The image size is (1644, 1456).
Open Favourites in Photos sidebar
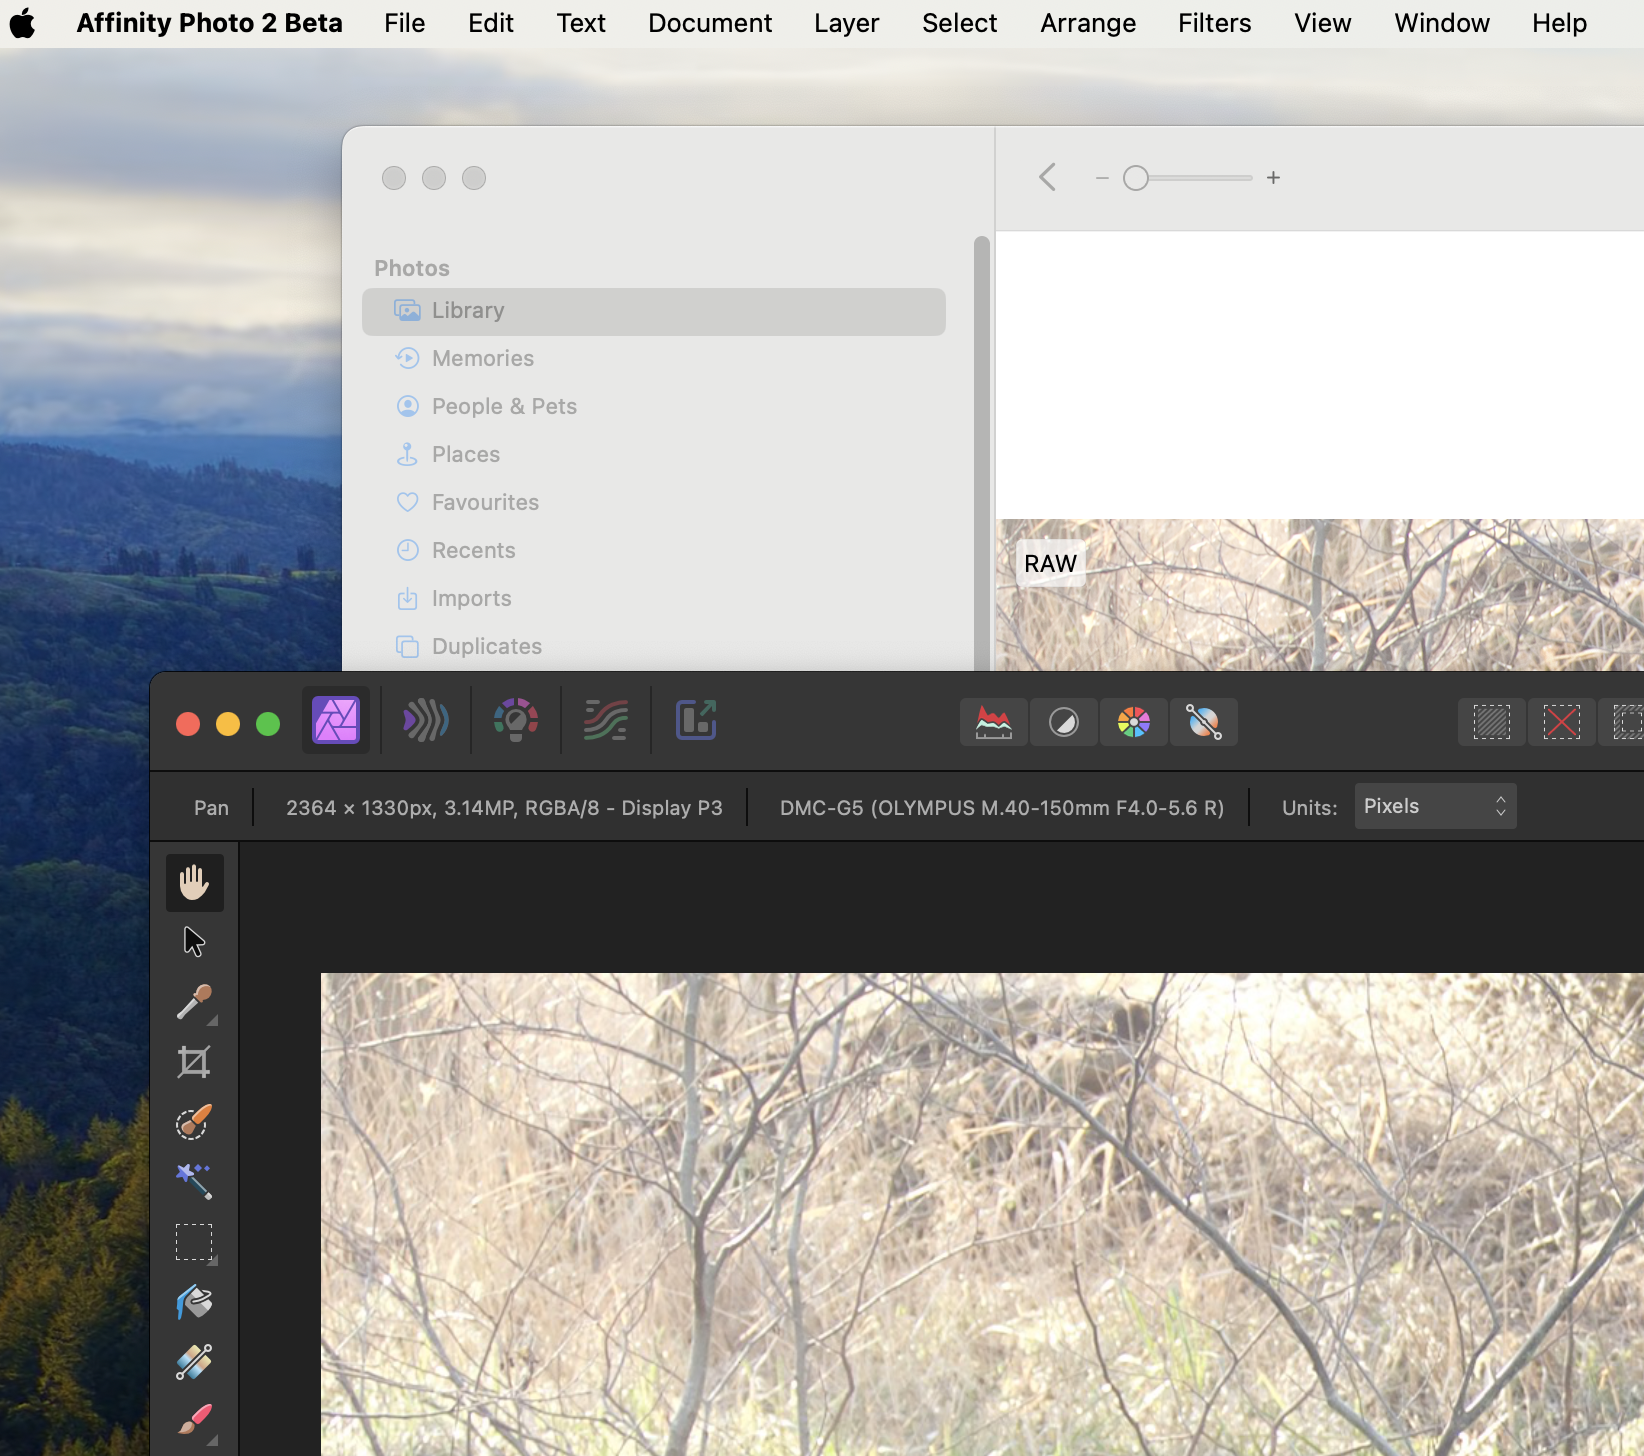coord(654,502)
